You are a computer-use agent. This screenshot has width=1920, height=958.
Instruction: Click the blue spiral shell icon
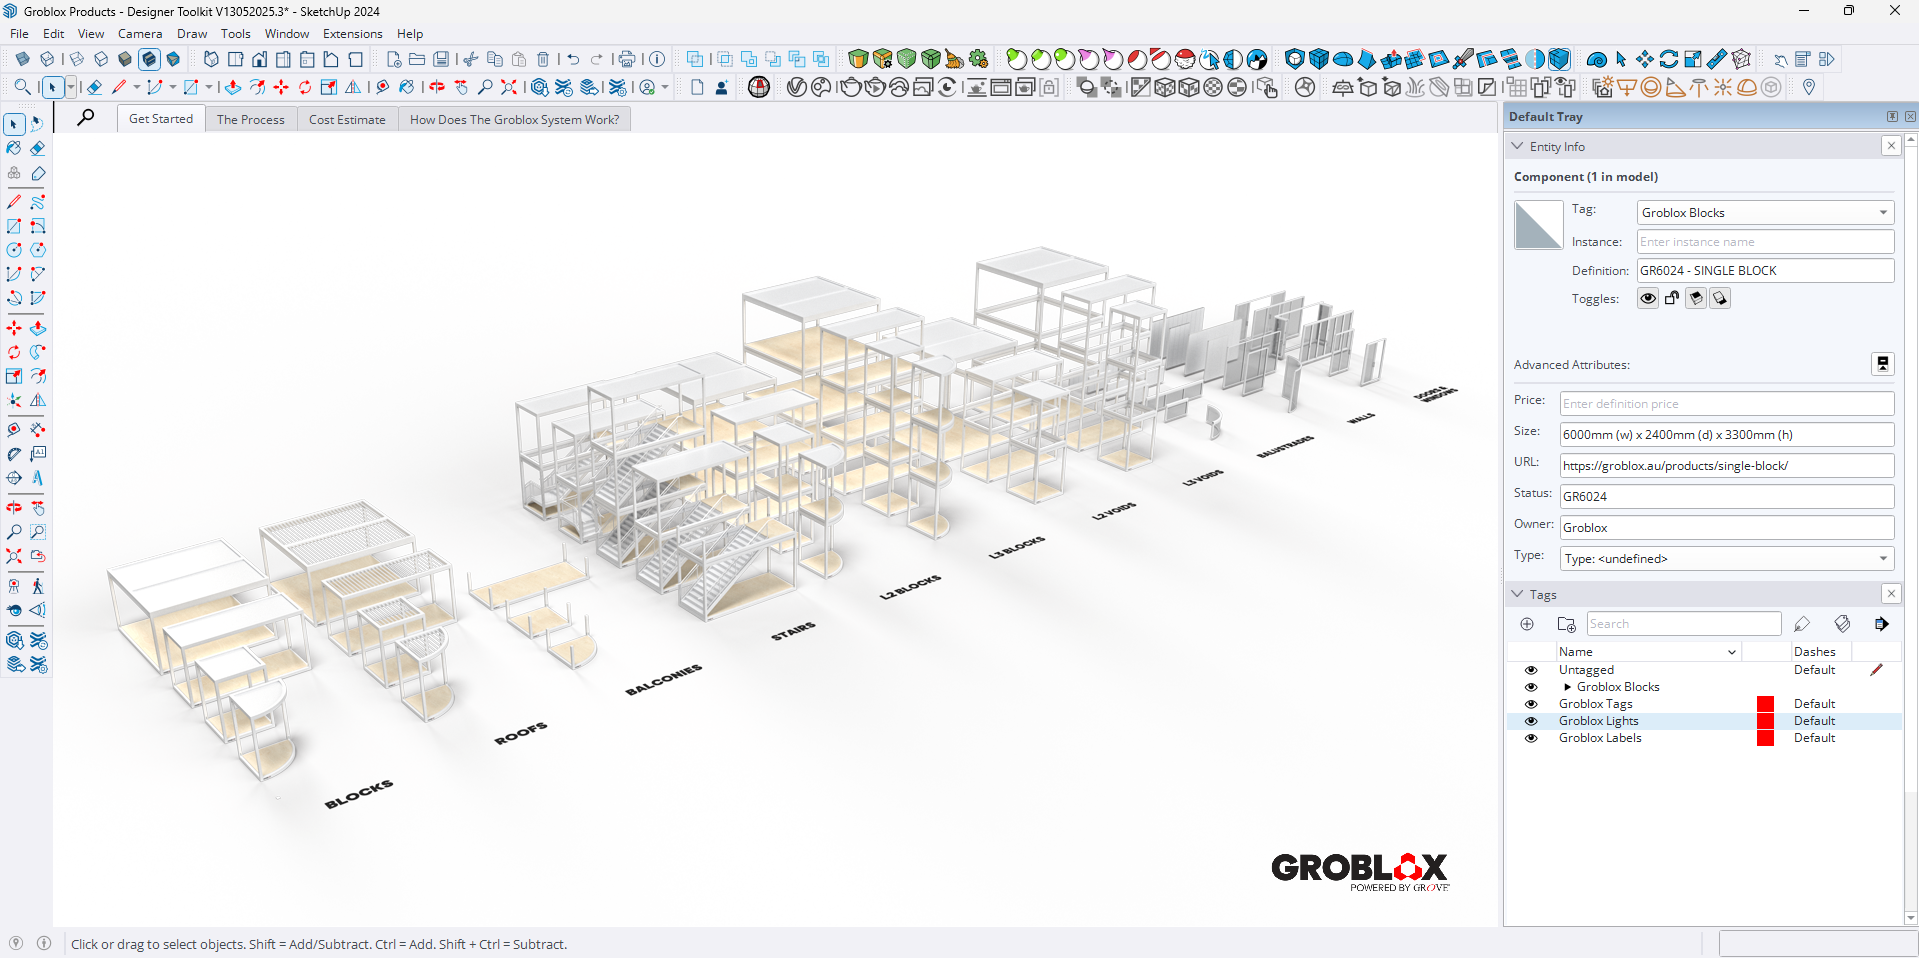[x=1597, y=59]
